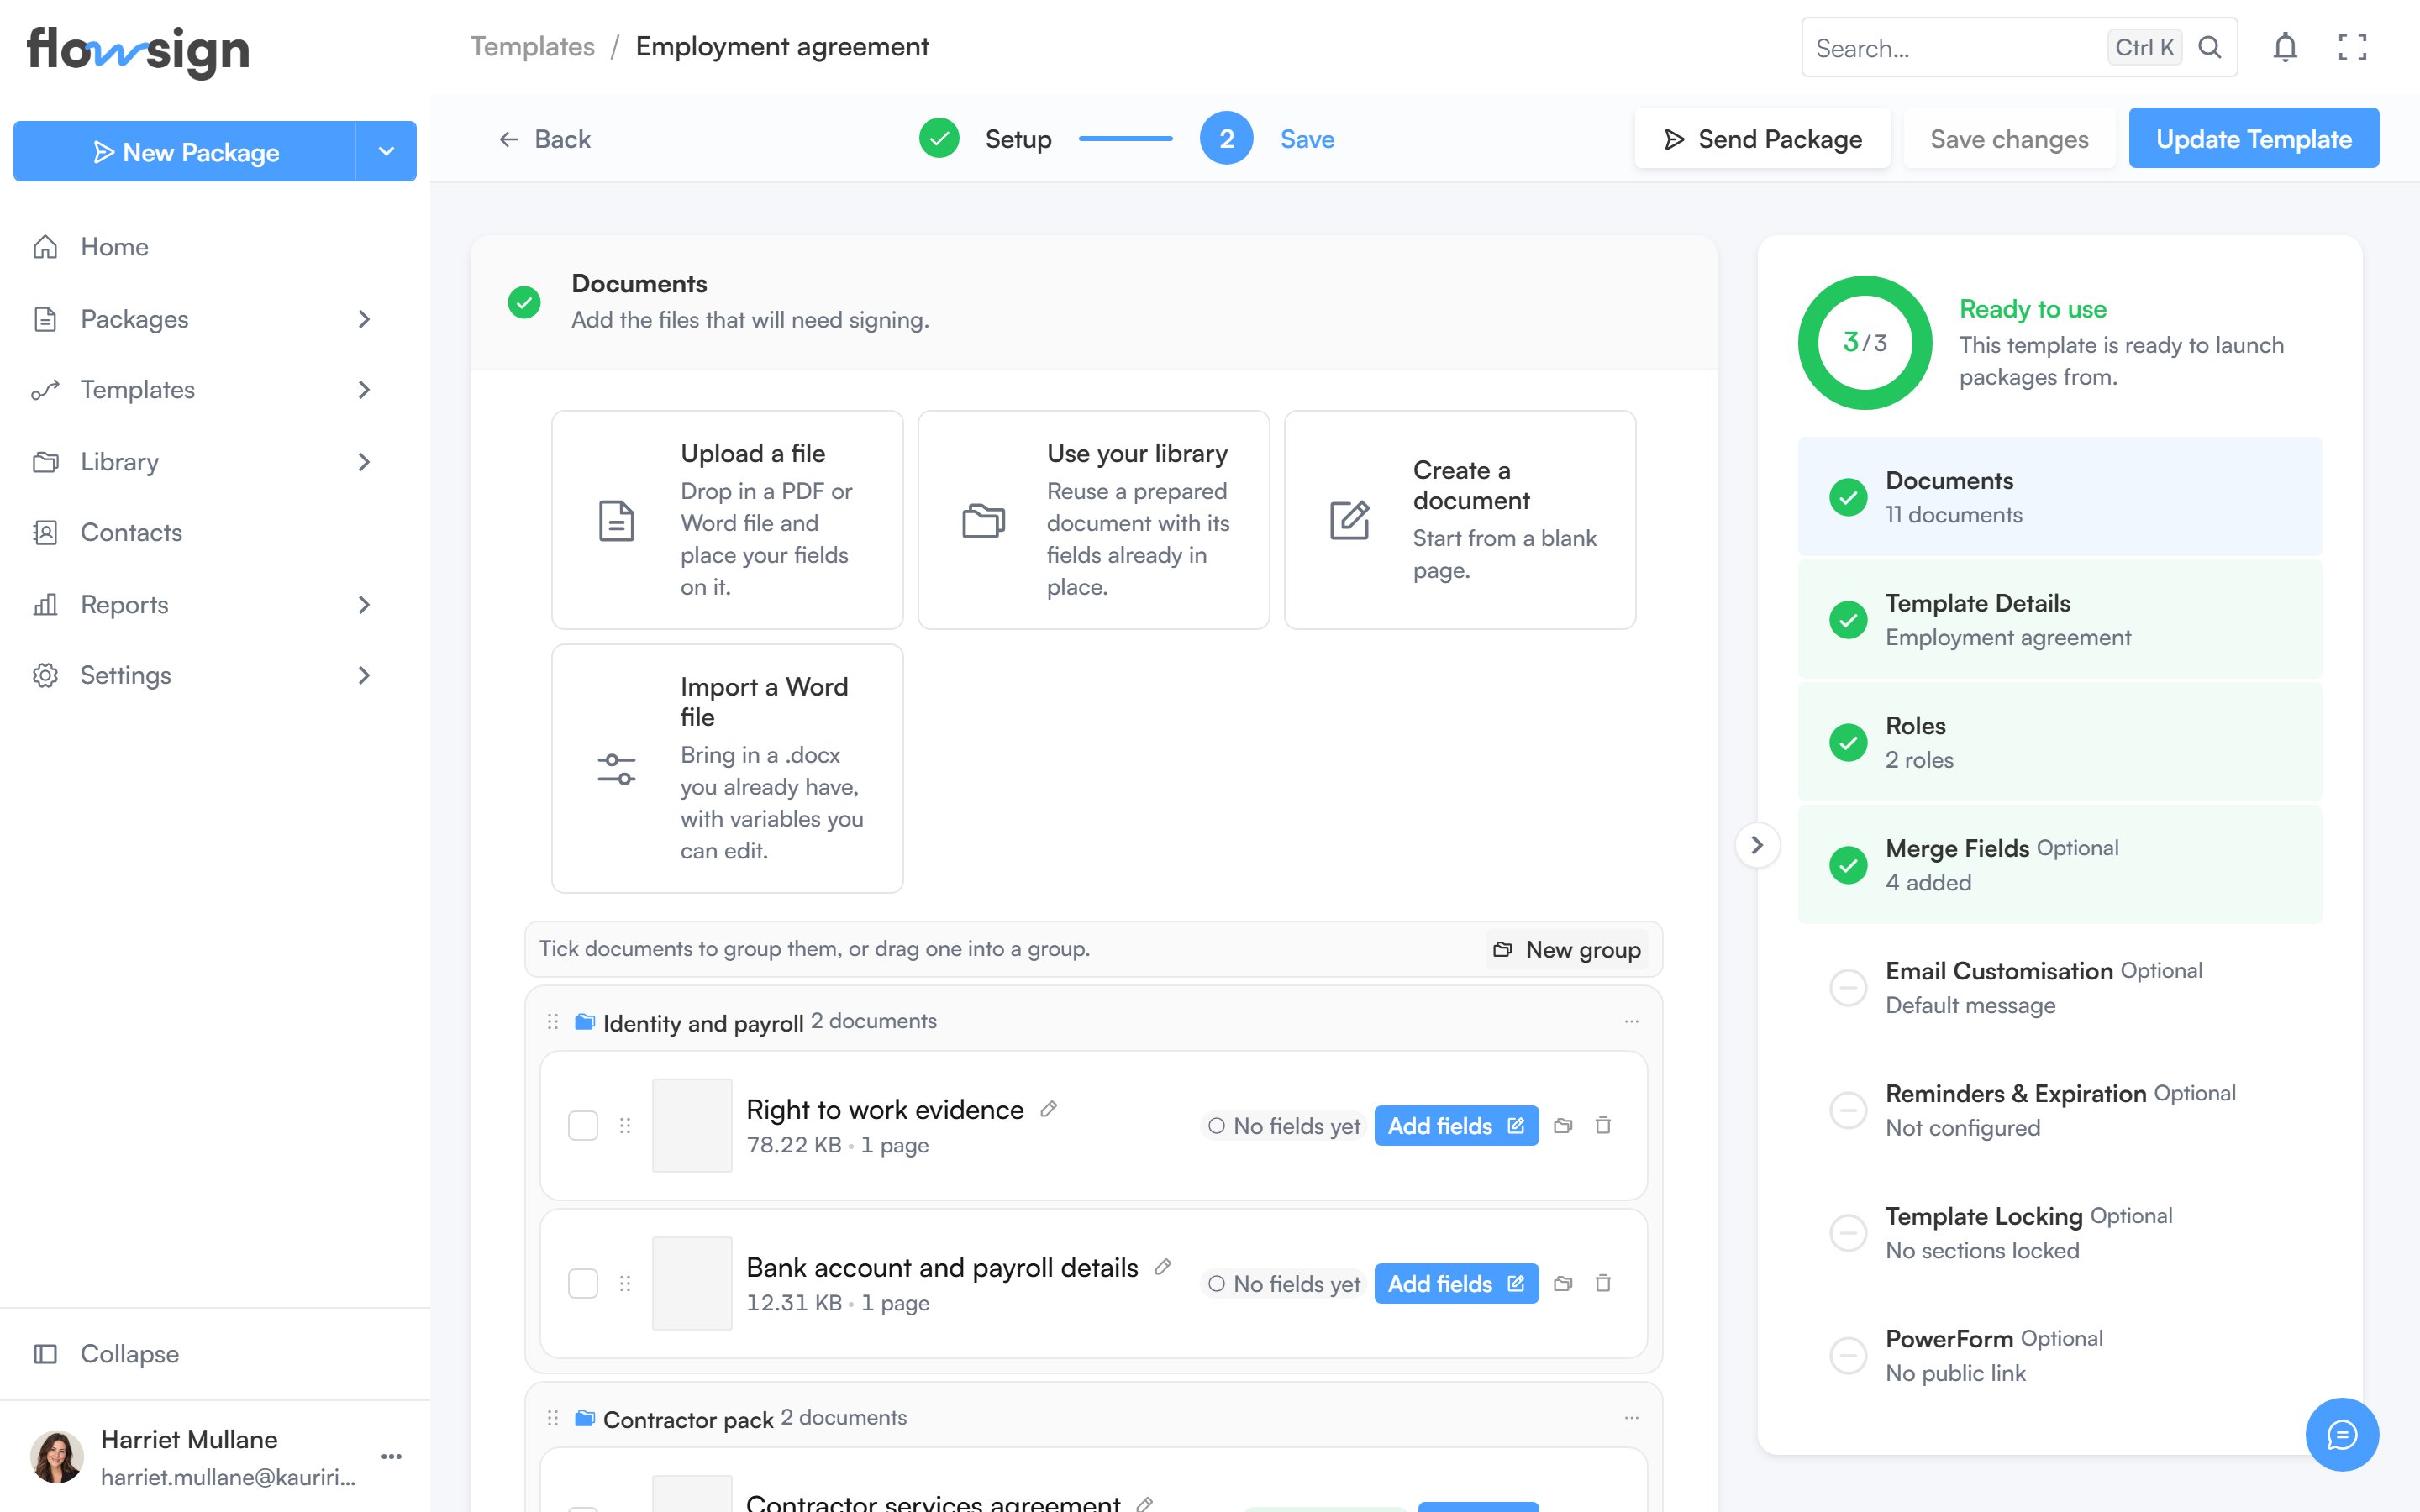Screen dimensions: 2420x1512
Task: Open New Package dropdown arrow
Action: 386,151
